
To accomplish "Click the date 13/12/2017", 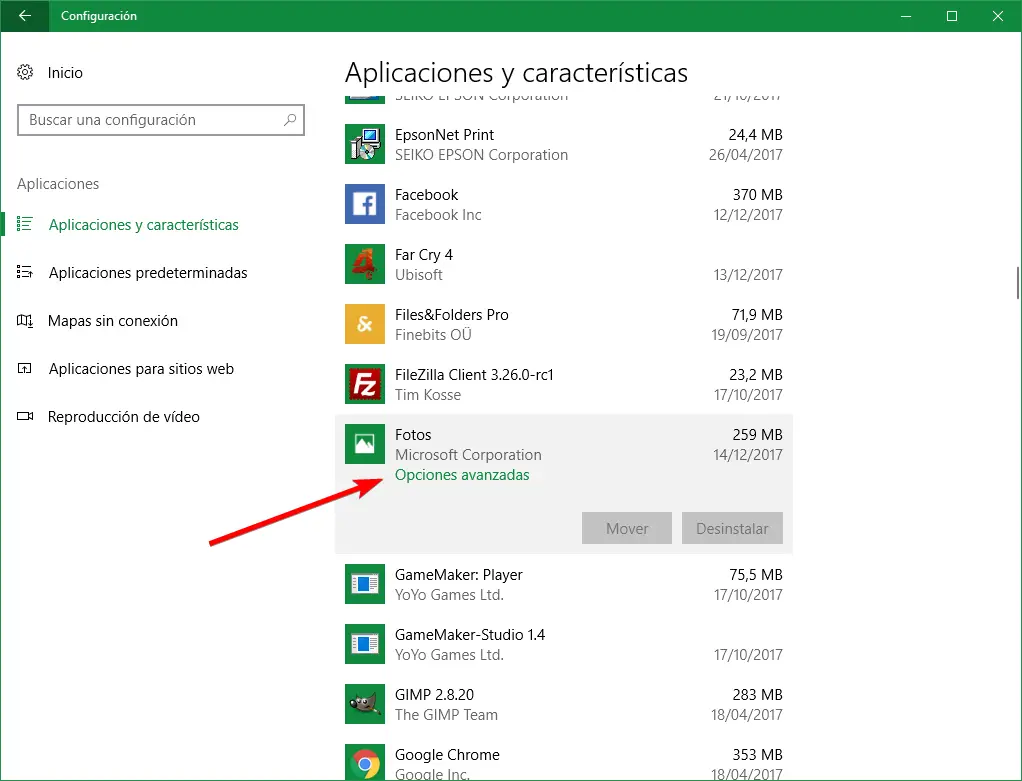I will (748, 275).
